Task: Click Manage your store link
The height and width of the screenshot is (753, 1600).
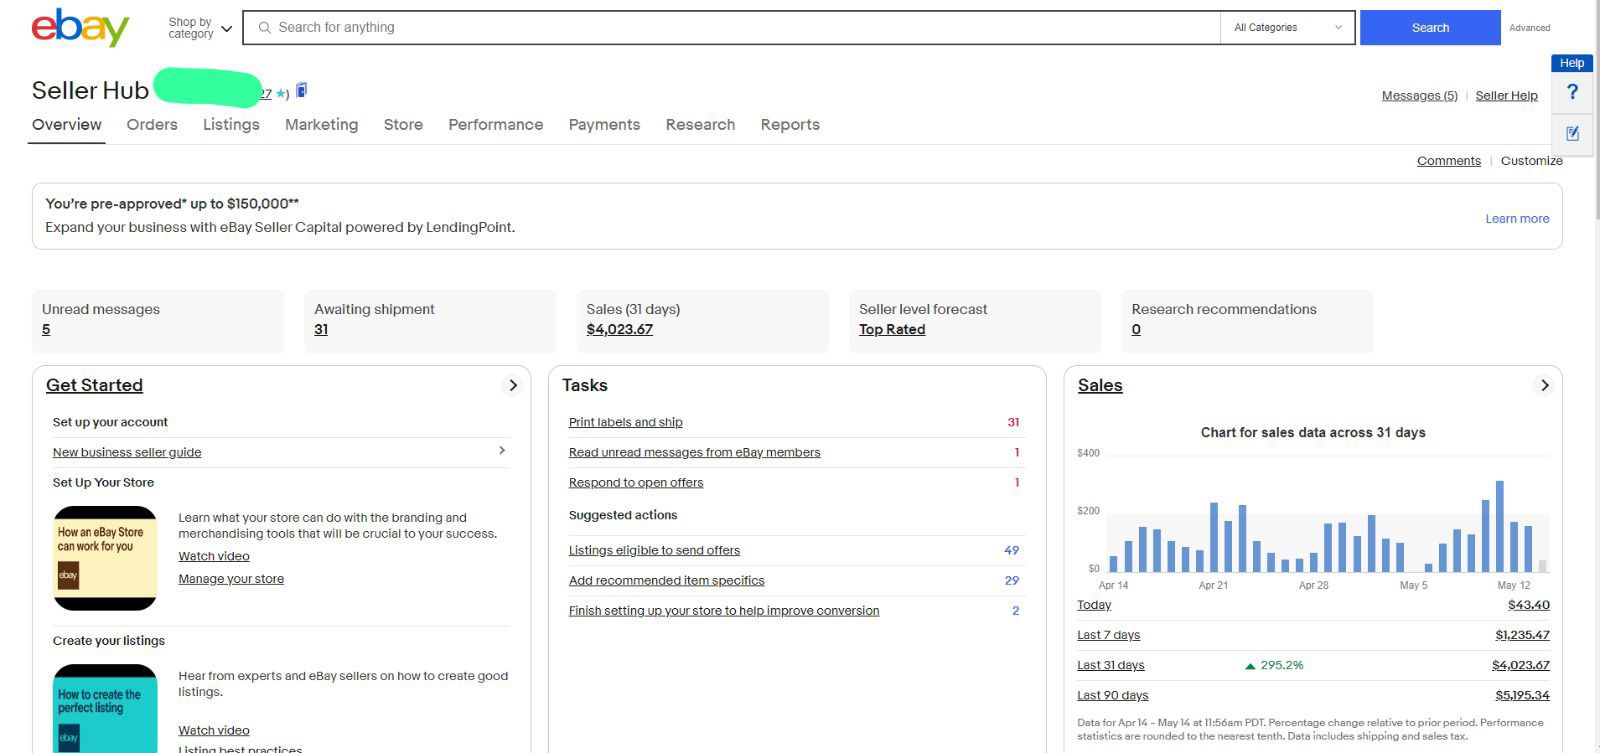Action: [231, 579]
